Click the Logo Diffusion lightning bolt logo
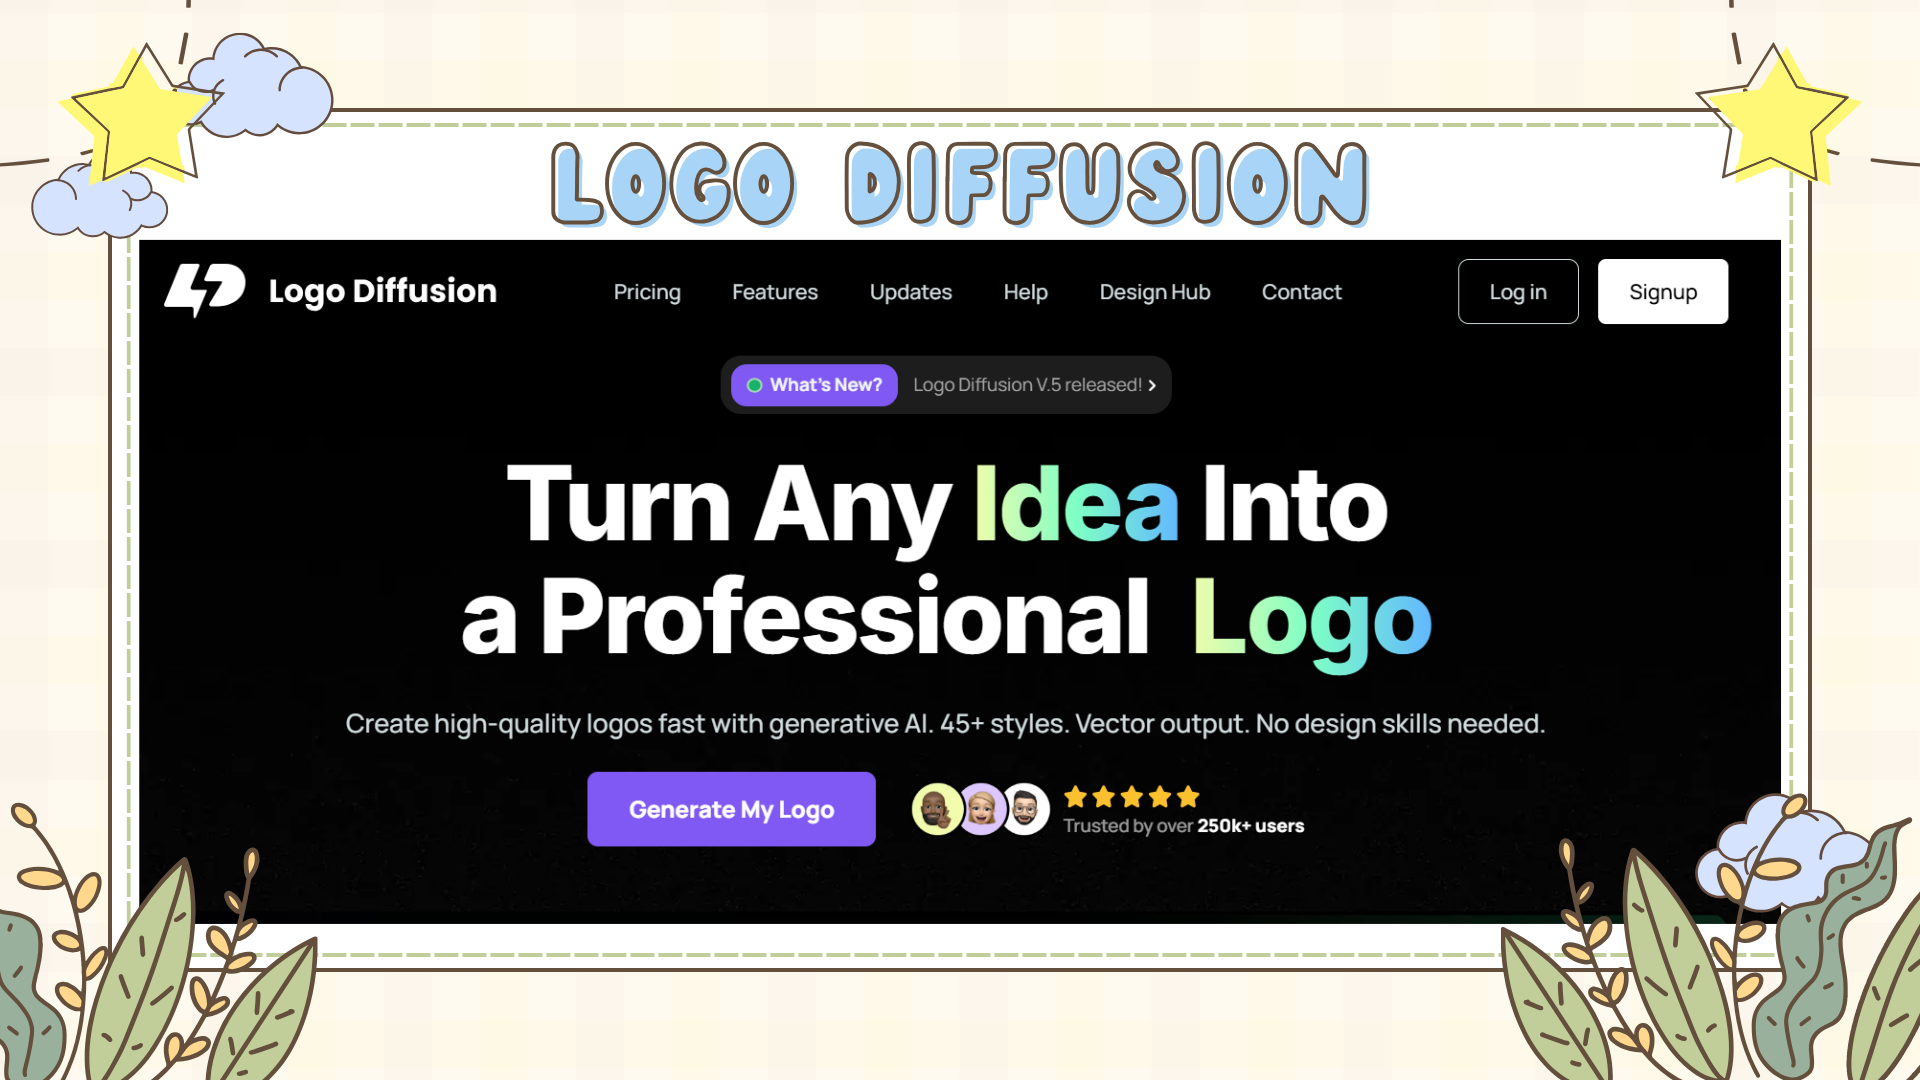The width and height of the screenshot is (1920, 1080). pos(205,291)
